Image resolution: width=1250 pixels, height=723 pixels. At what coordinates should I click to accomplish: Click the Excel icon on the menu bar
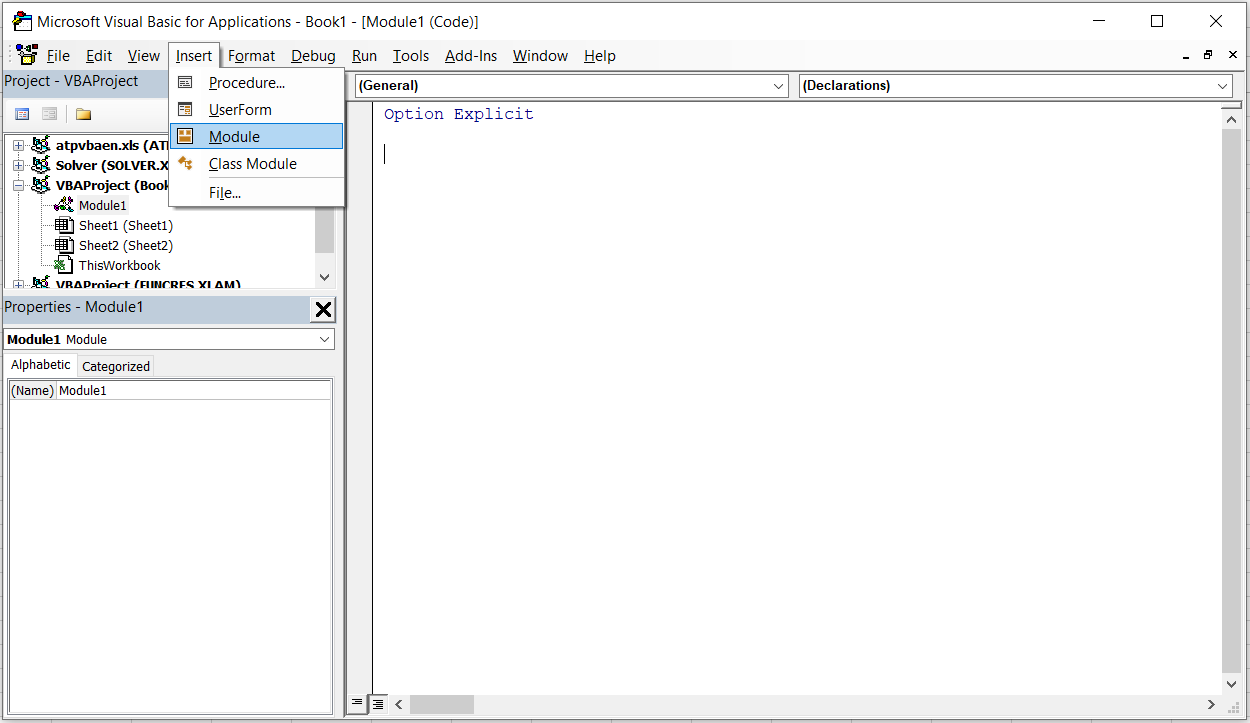click(27, 56)
